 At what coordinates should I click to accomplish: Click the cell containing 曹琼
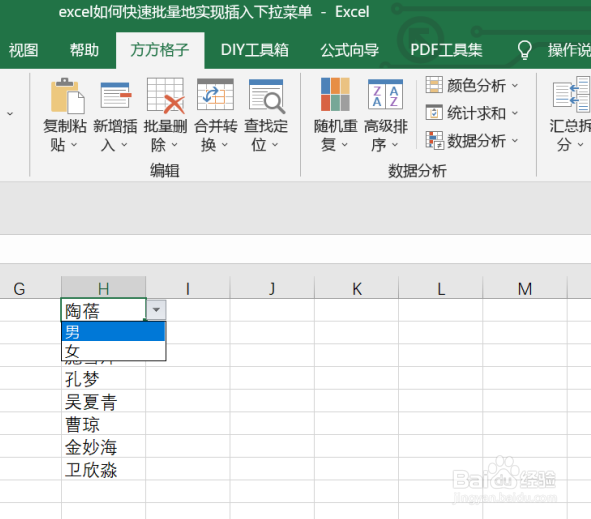(104, 423)
